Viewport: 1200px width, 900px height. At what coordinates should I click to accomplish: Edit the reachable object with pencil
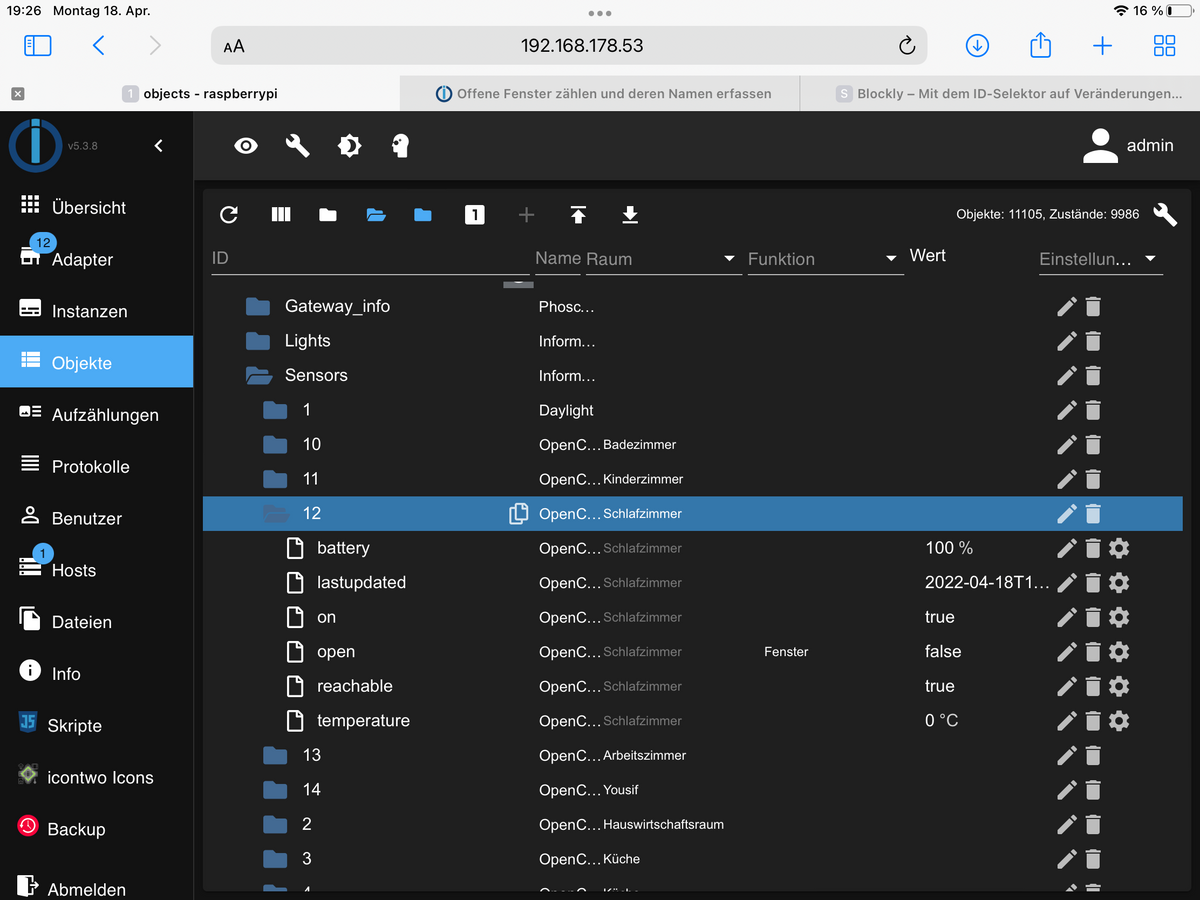point(1067,686)
